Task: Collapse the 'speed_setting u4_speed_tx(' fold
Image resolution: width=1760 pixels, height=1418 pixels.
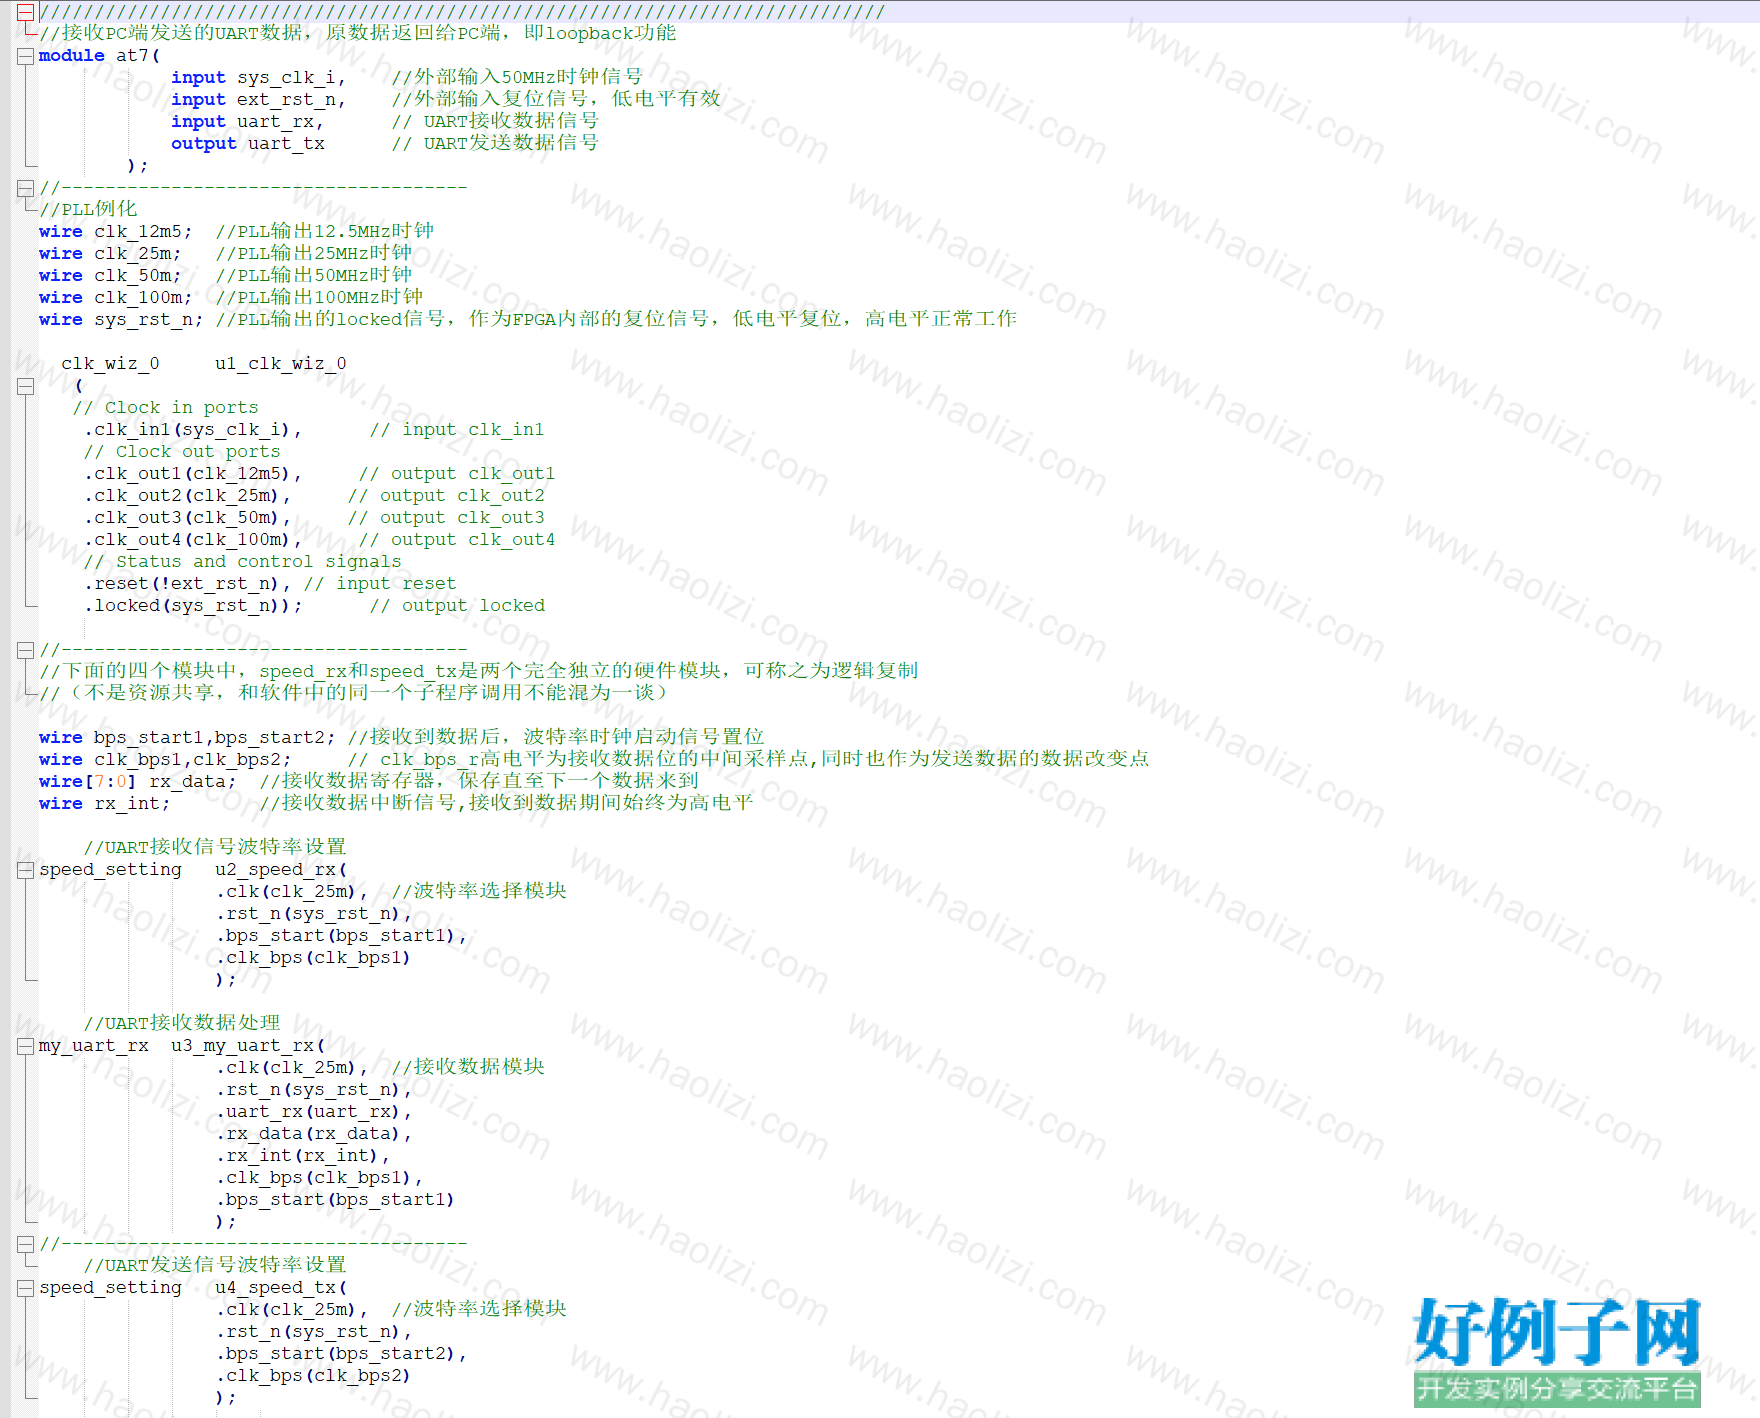Action: click(26, 1288)
